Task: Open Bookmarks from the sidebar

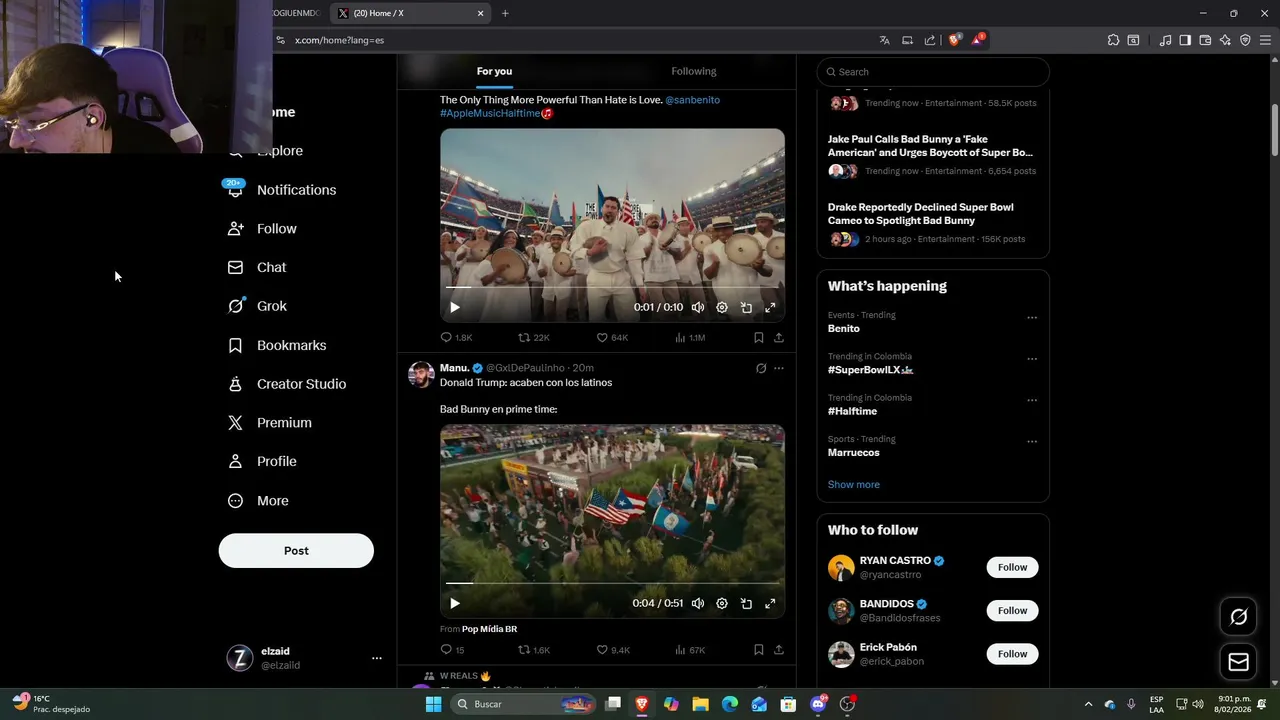Action: click(x=277, y=346)
